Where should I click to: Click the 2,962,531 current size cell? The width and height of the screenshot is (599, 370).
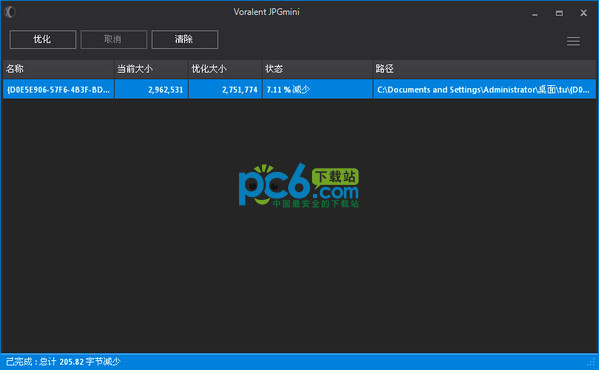[151, 89]
